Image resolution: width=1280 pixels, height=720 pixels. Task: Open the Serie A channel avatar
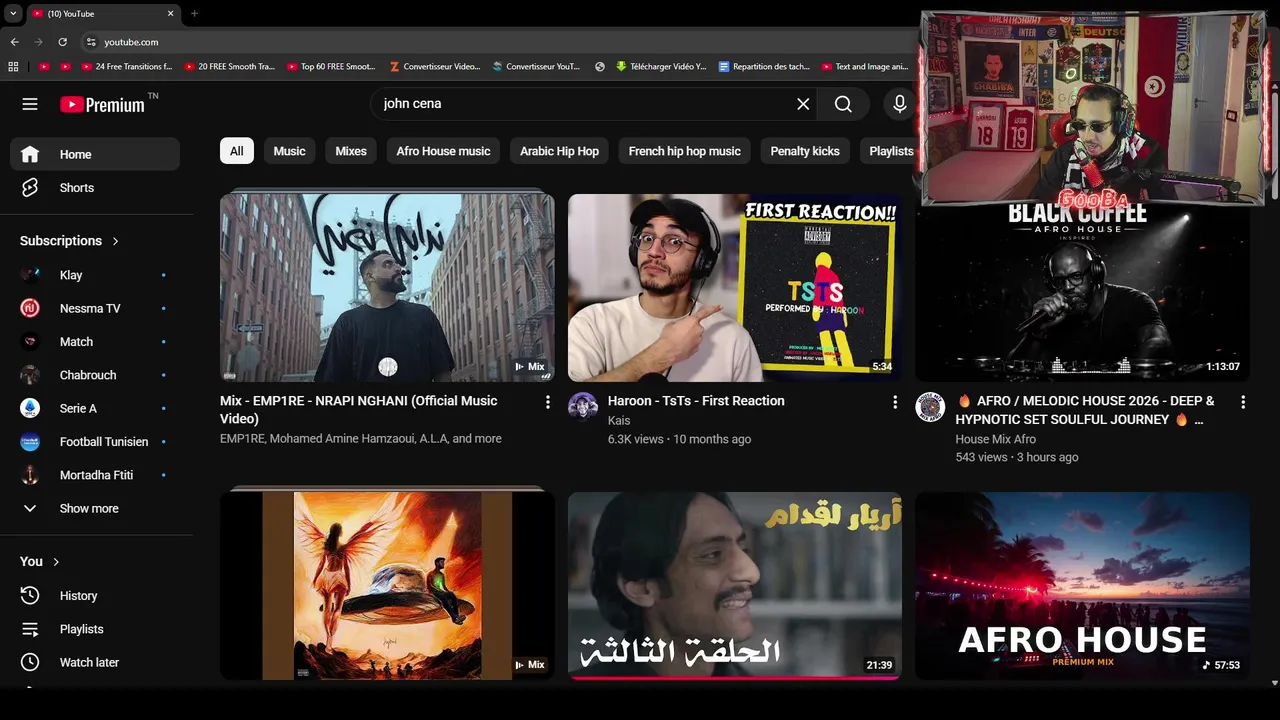pyautogui.click(x=30, y=408)
